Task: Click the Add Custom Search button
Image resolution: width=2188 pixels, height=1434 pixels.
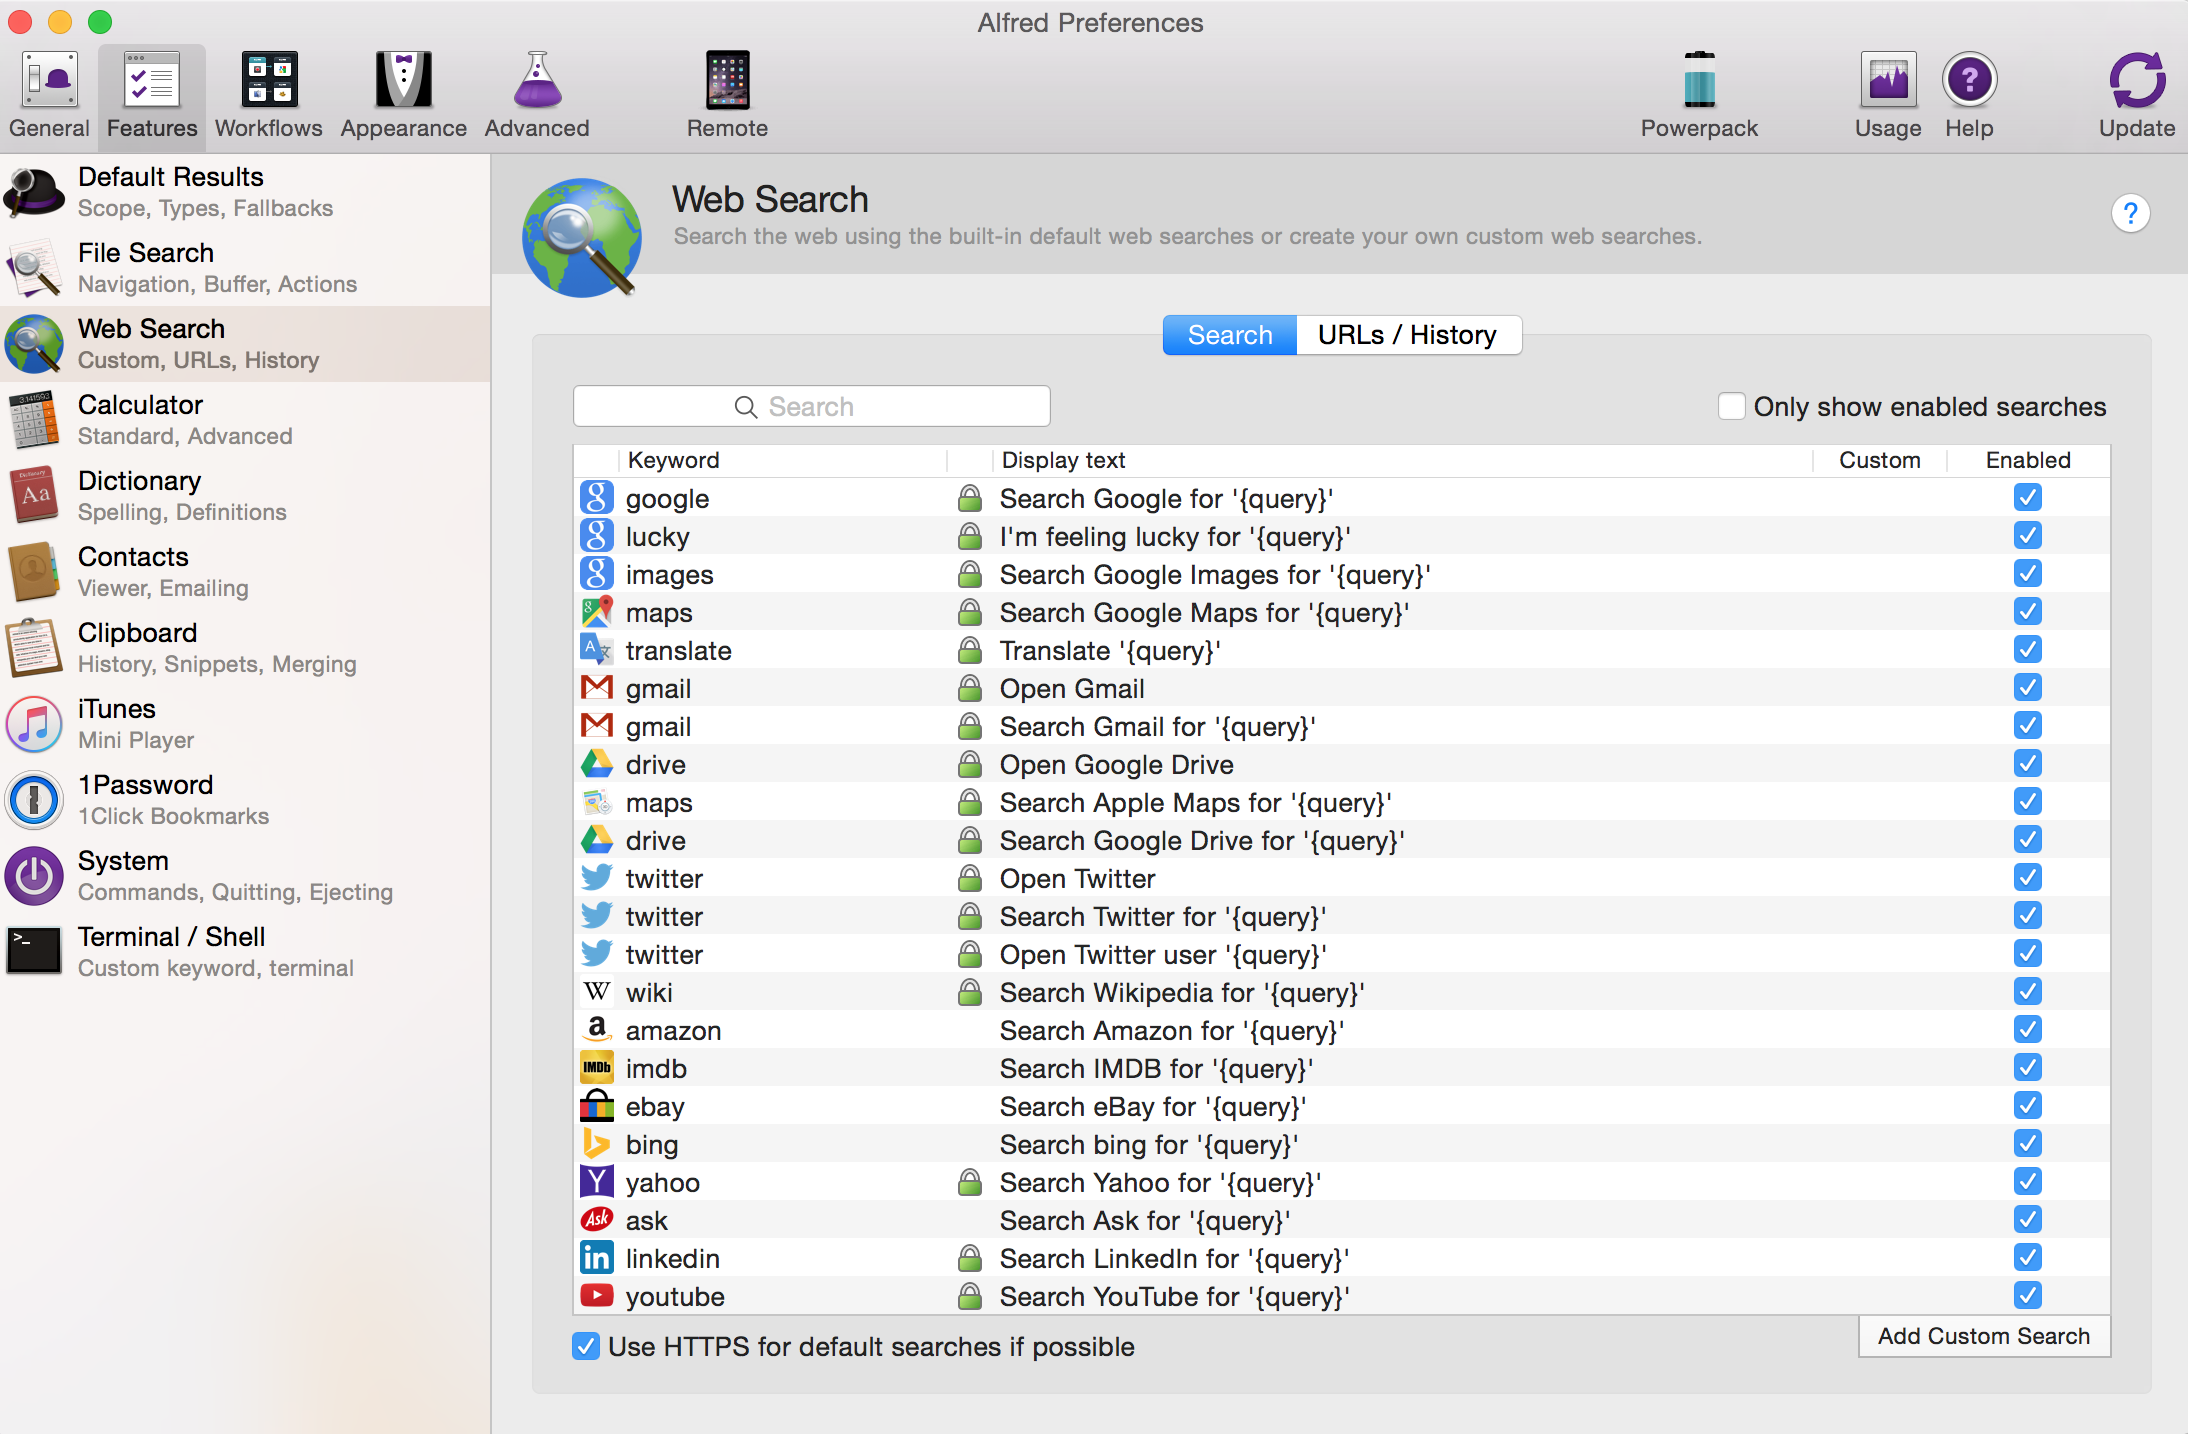Action: pyautogui.click(x=1984, y=1336)
